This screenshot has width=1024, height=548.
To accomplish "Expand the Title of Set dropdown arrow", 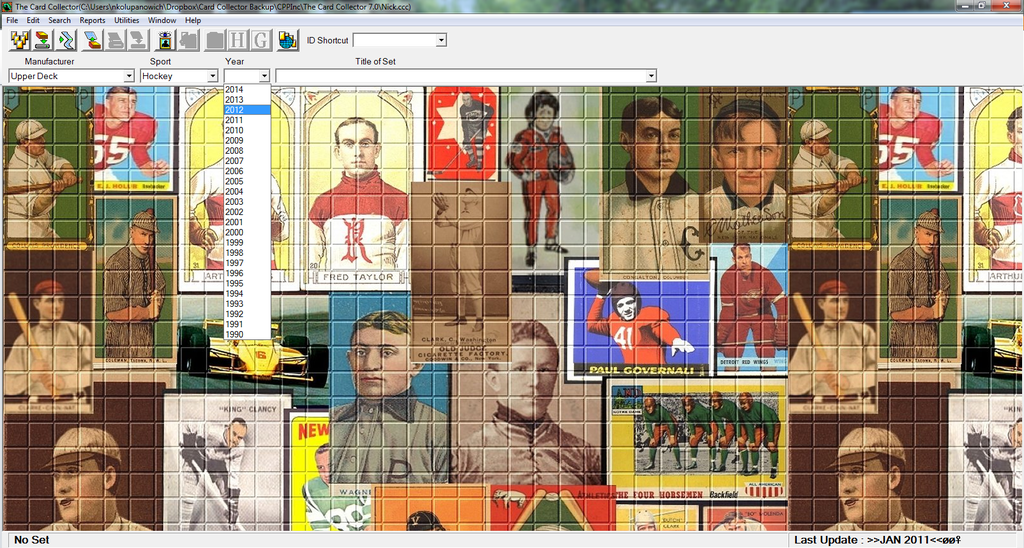I will tap(651, 76).
